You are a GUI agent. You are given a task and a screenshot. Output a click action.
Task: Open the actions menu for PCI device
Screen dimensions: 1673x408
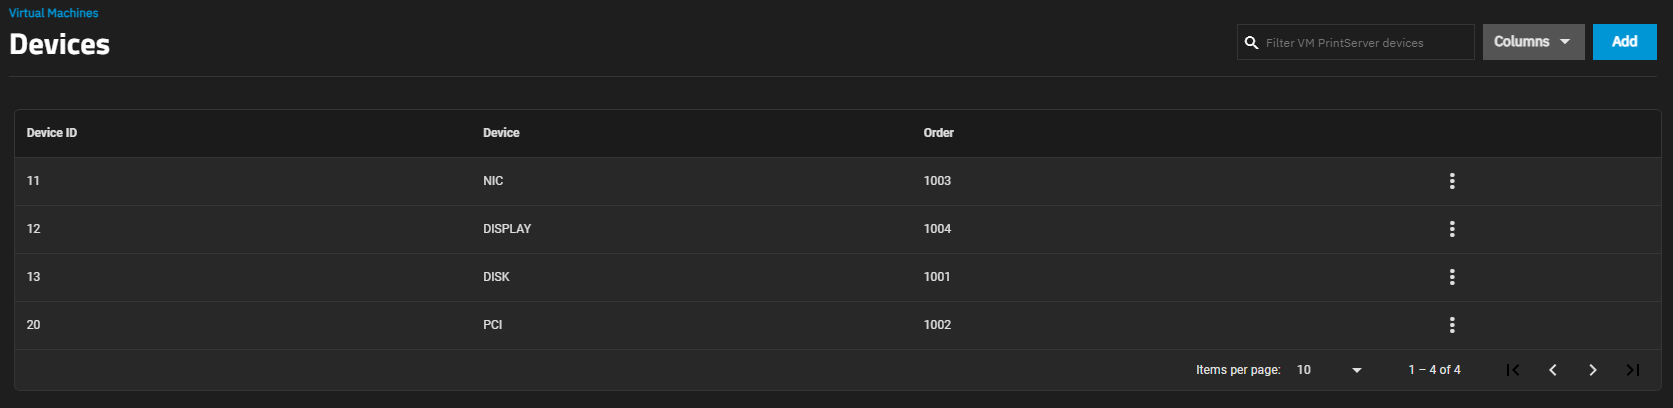tap(1452, 325)
